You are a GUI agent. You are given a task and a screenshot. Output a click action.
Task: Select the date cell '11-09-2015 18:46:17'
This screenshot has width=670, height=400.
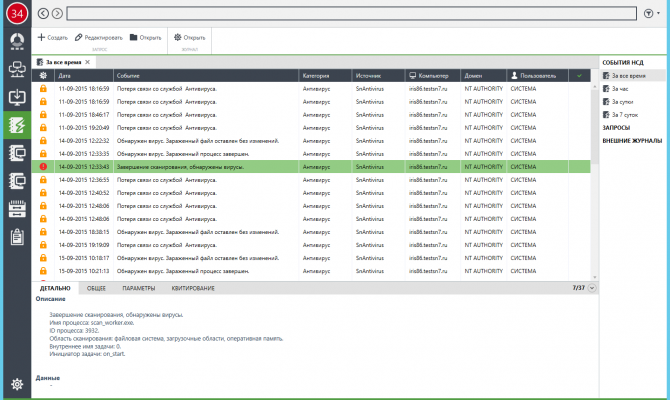click(x=84, y=115)
